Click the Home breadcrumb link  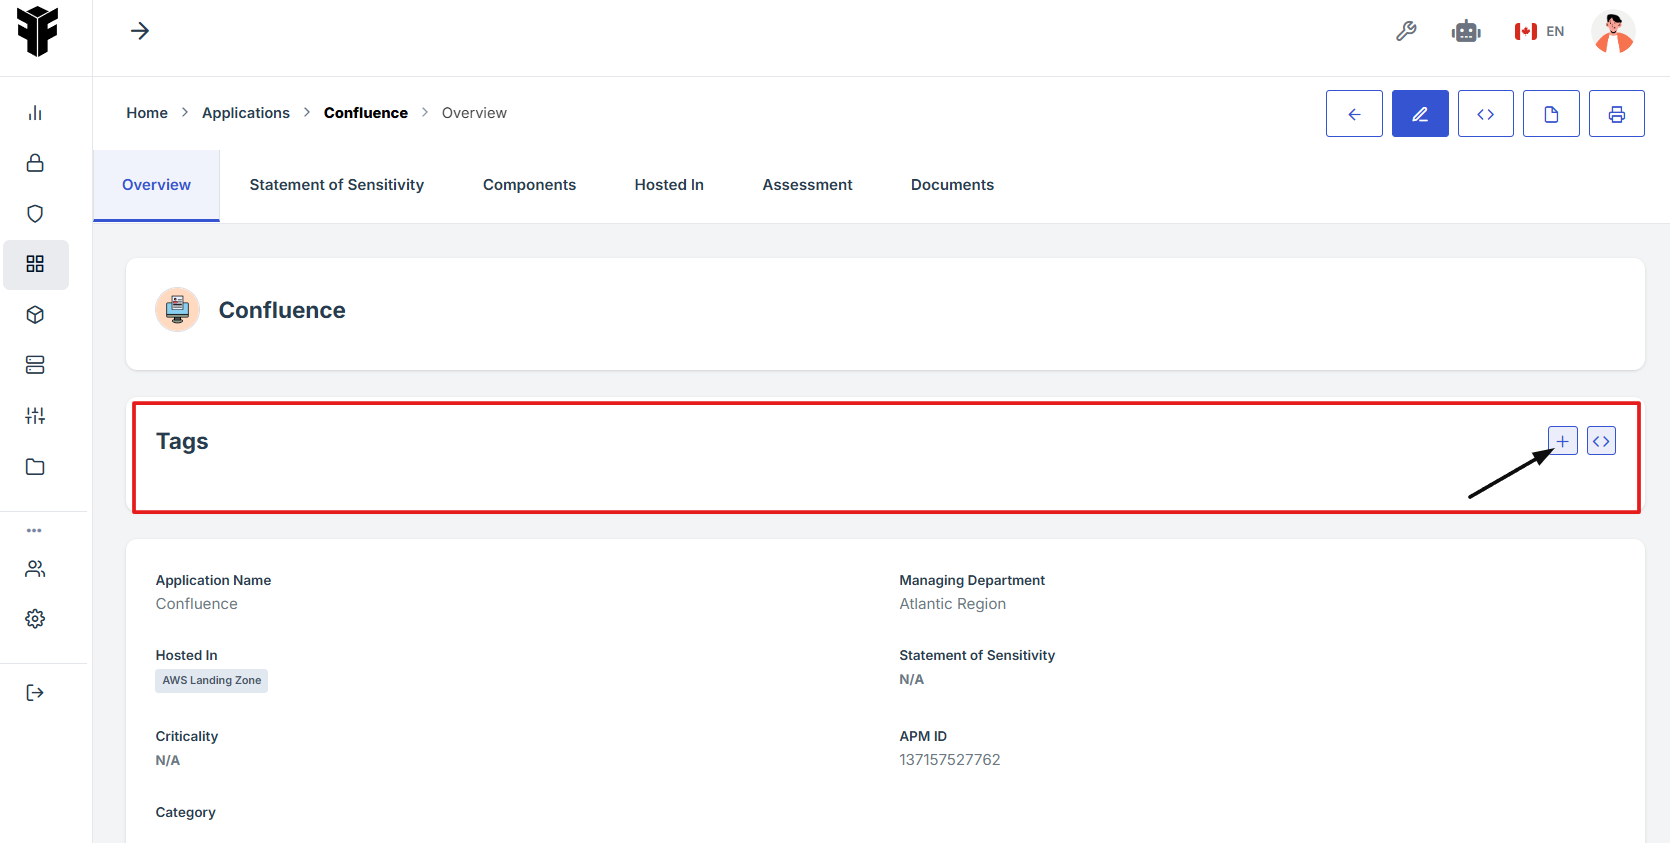coord(147,113)
